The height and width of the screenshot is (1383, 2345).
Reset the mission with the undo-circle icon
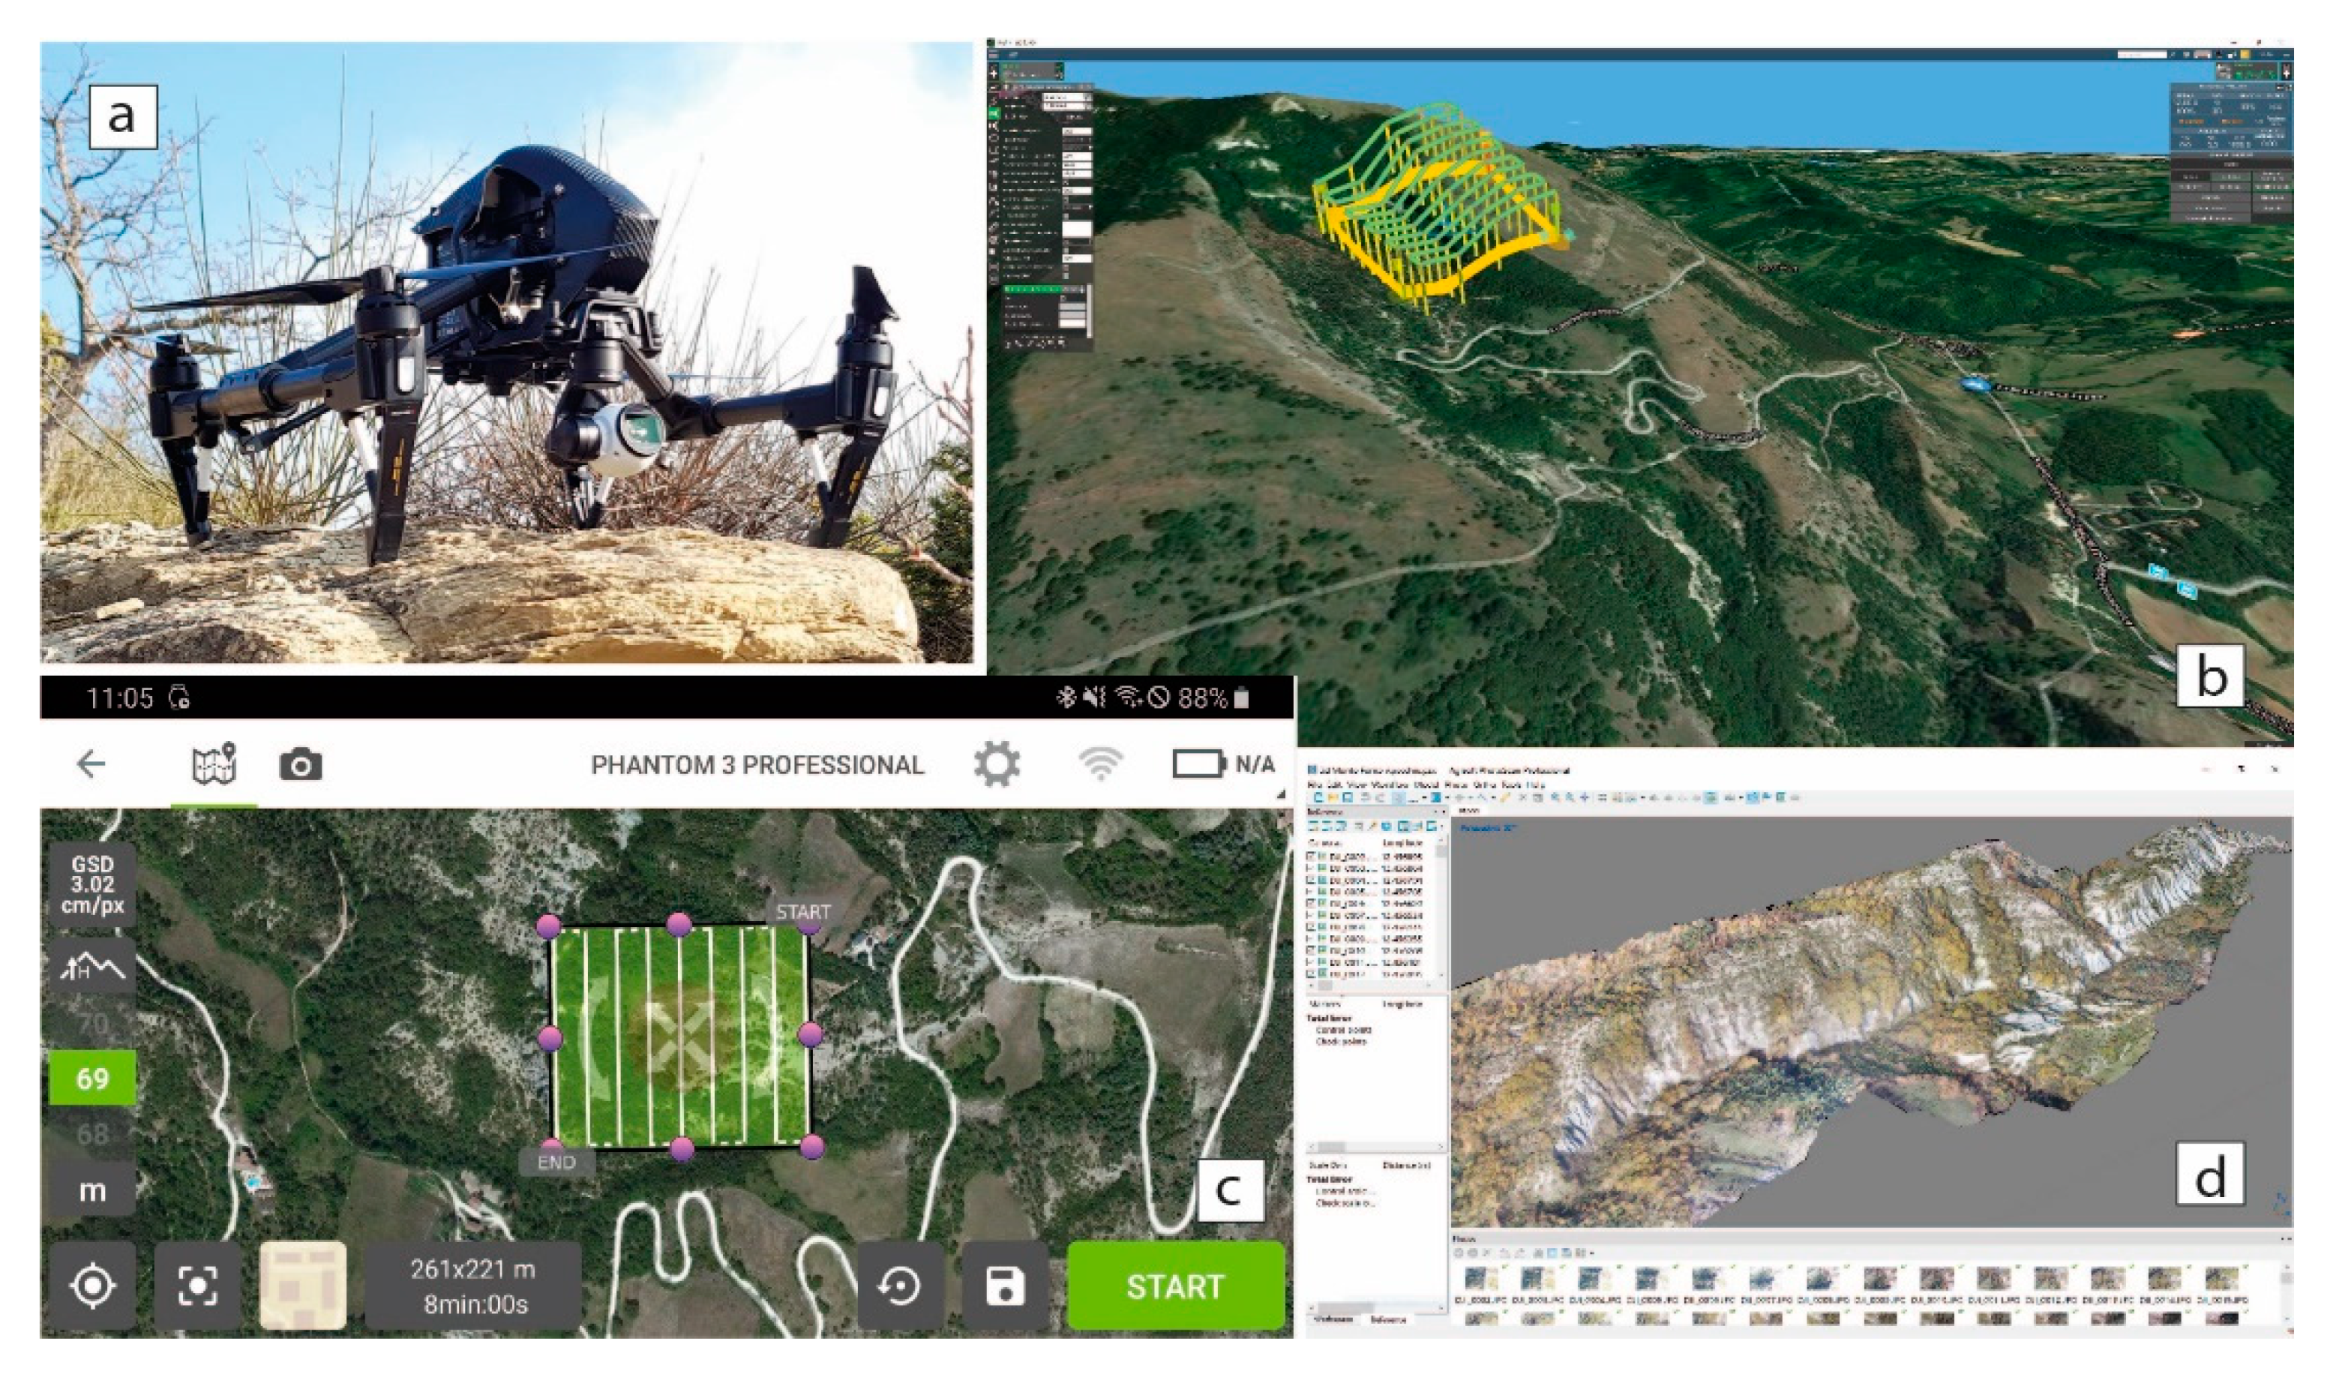(x=900, y=1286)
